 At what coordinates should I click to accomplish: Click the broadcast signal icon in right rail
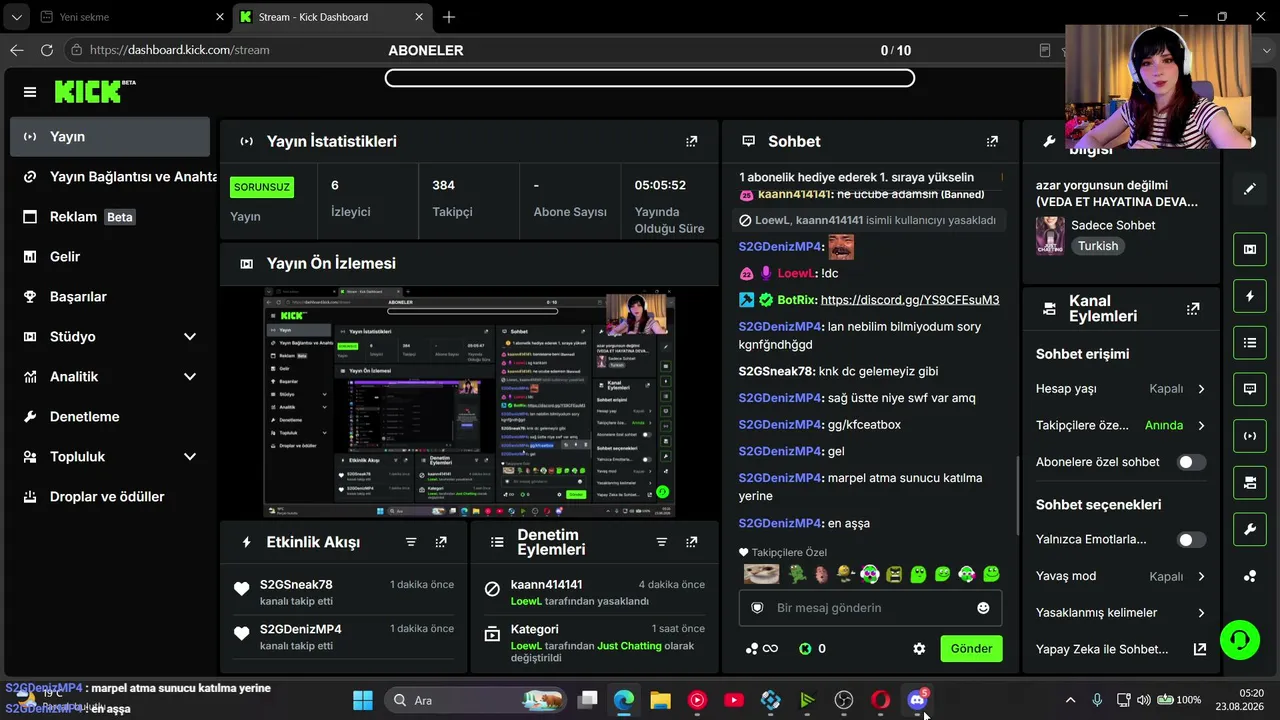1250,436
